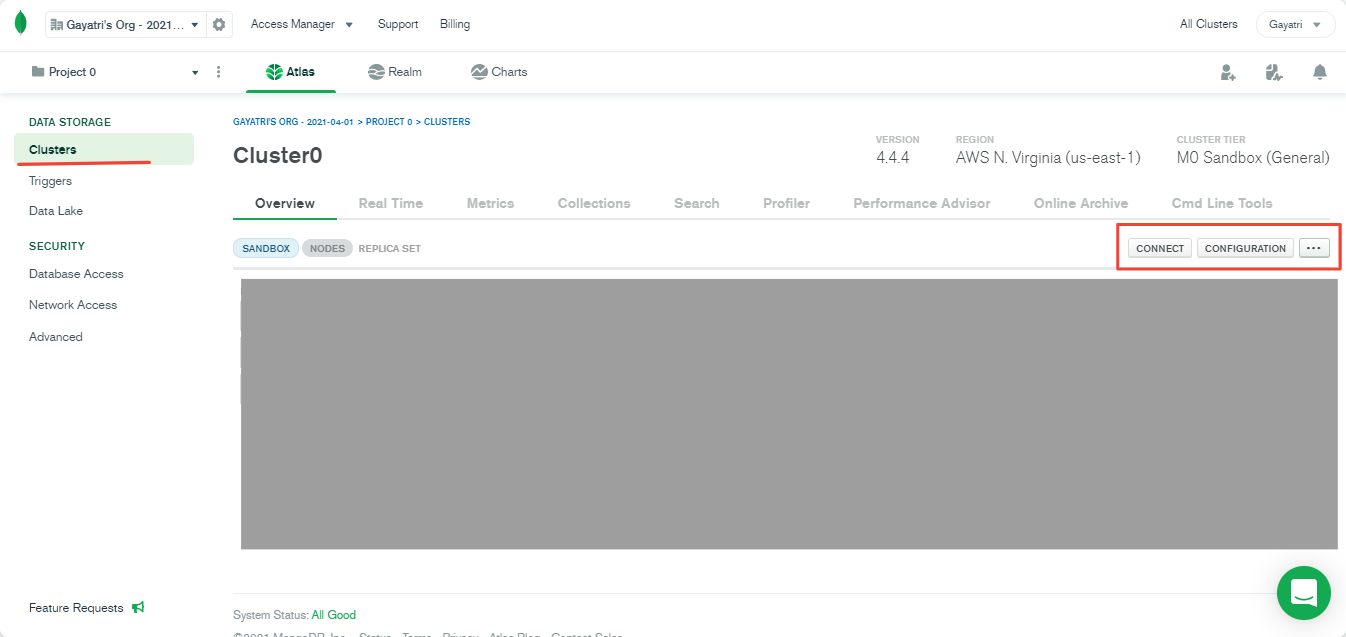
Task: Open the cluster ellipsis options menu
Action: (1314, 247)
